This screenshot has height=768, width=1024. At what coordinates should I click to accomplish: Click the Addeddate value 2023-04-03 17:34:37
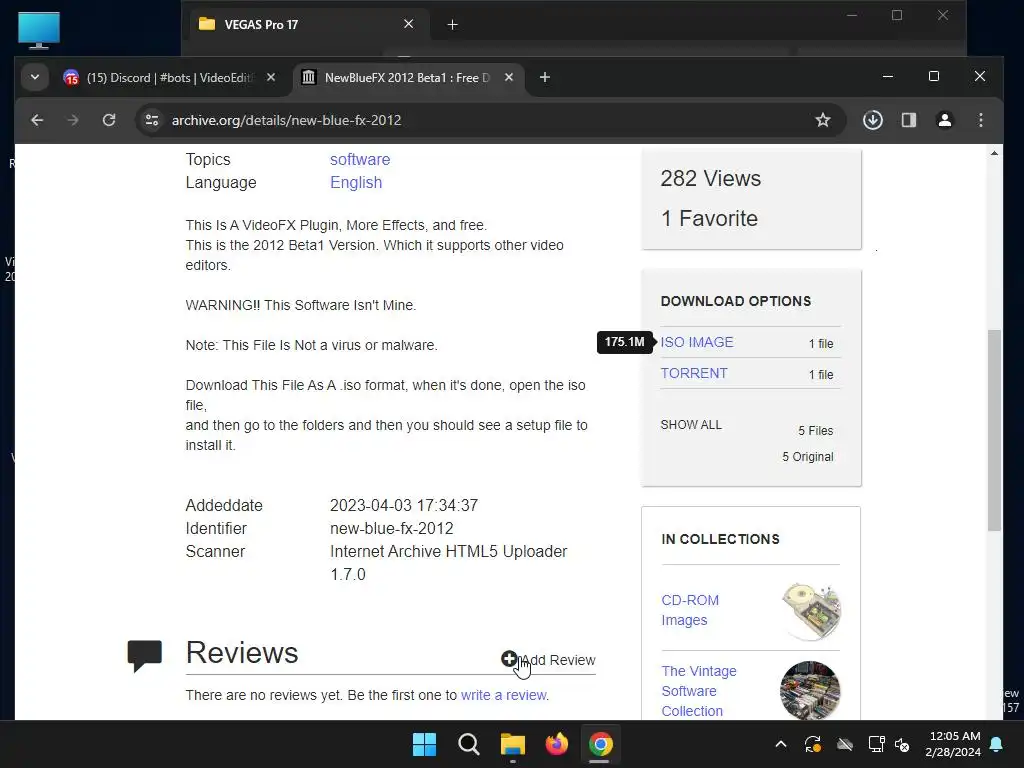coord(404,505)
